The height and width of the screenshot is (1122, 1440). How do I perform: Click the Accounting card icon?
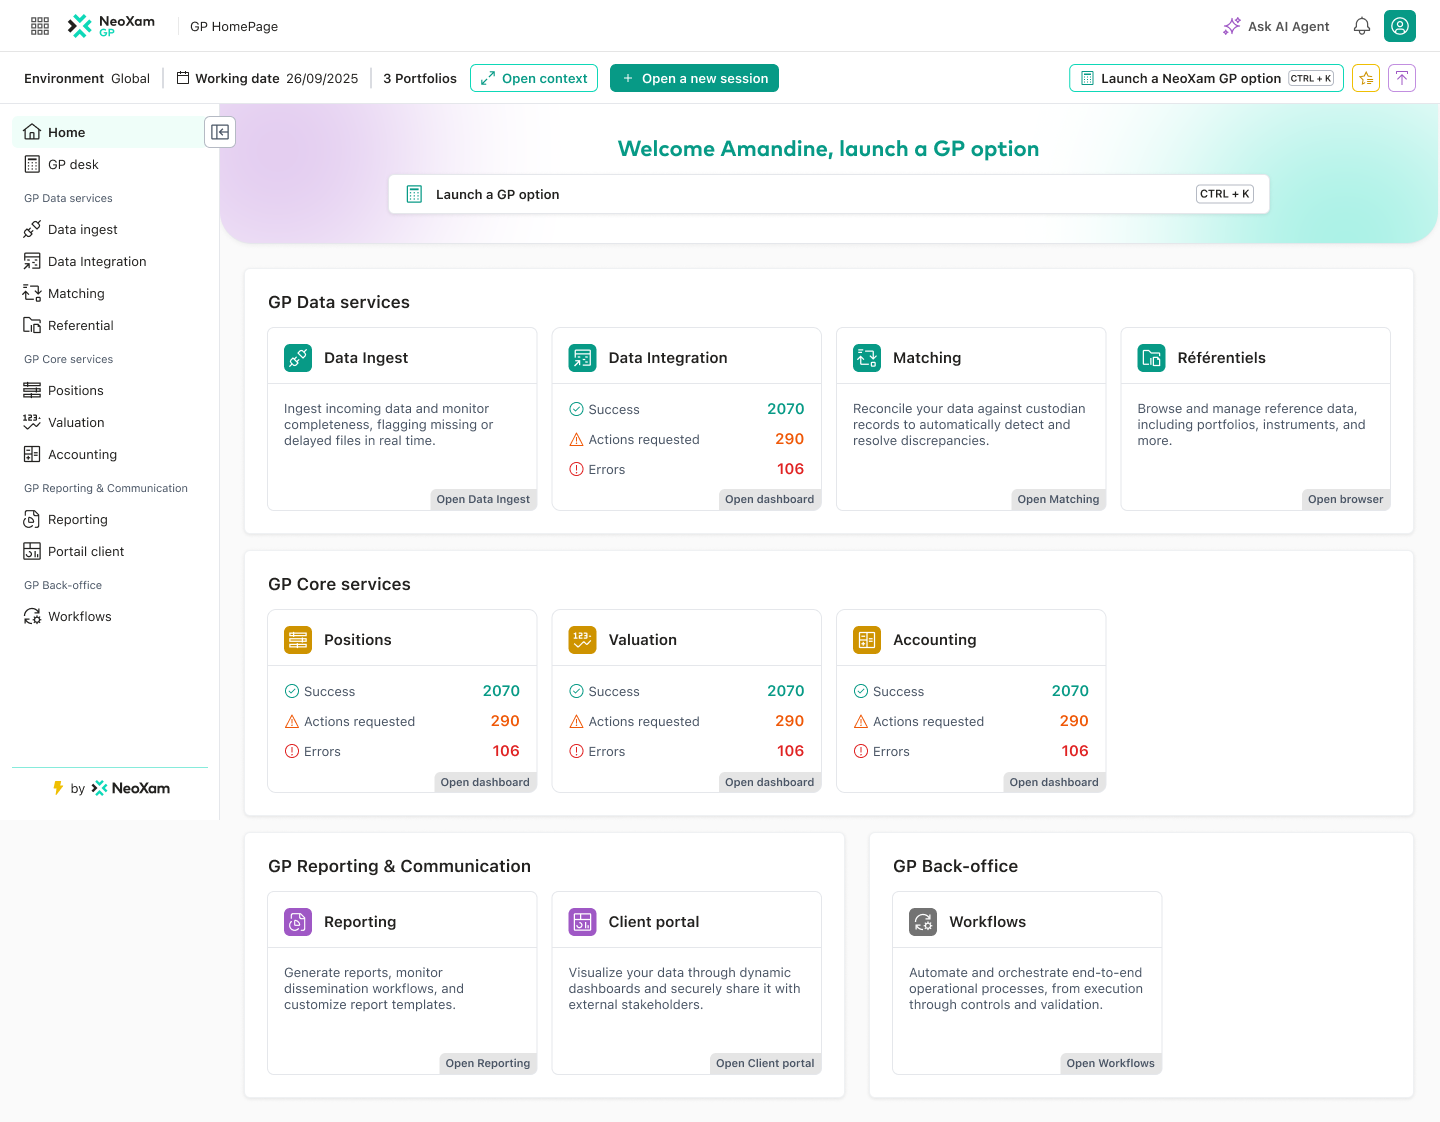click(x=867, y=640)
